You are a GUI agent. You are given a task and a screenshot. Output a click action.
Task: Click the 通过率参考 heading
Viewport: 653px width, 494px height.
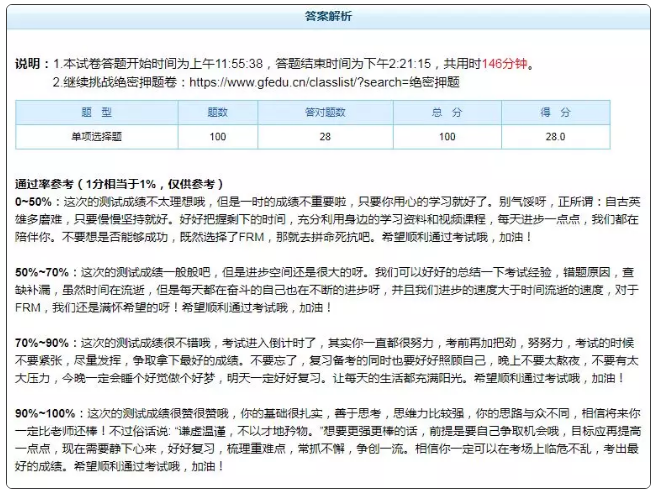coord(119,184)
